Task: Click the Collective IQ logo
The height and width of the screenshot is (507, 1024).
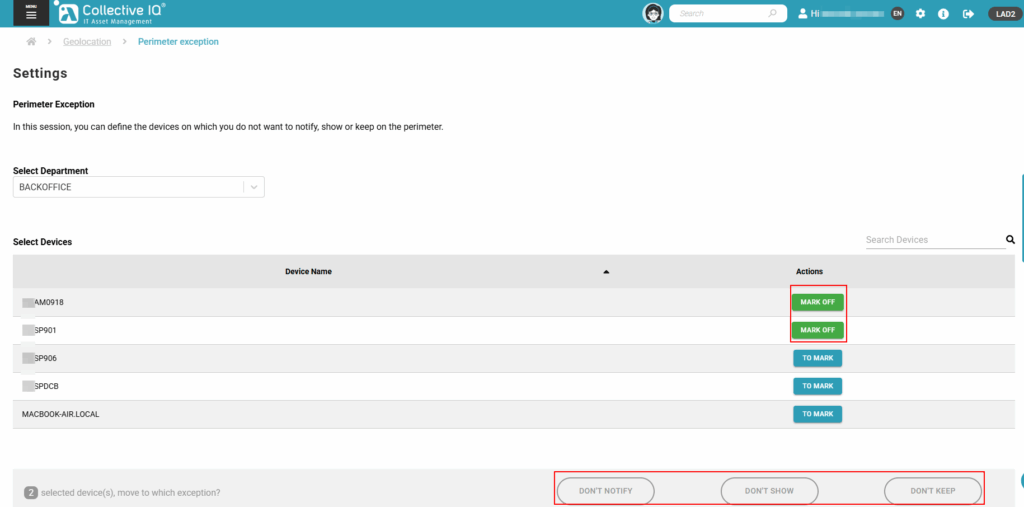Action: tap(110, 13)
